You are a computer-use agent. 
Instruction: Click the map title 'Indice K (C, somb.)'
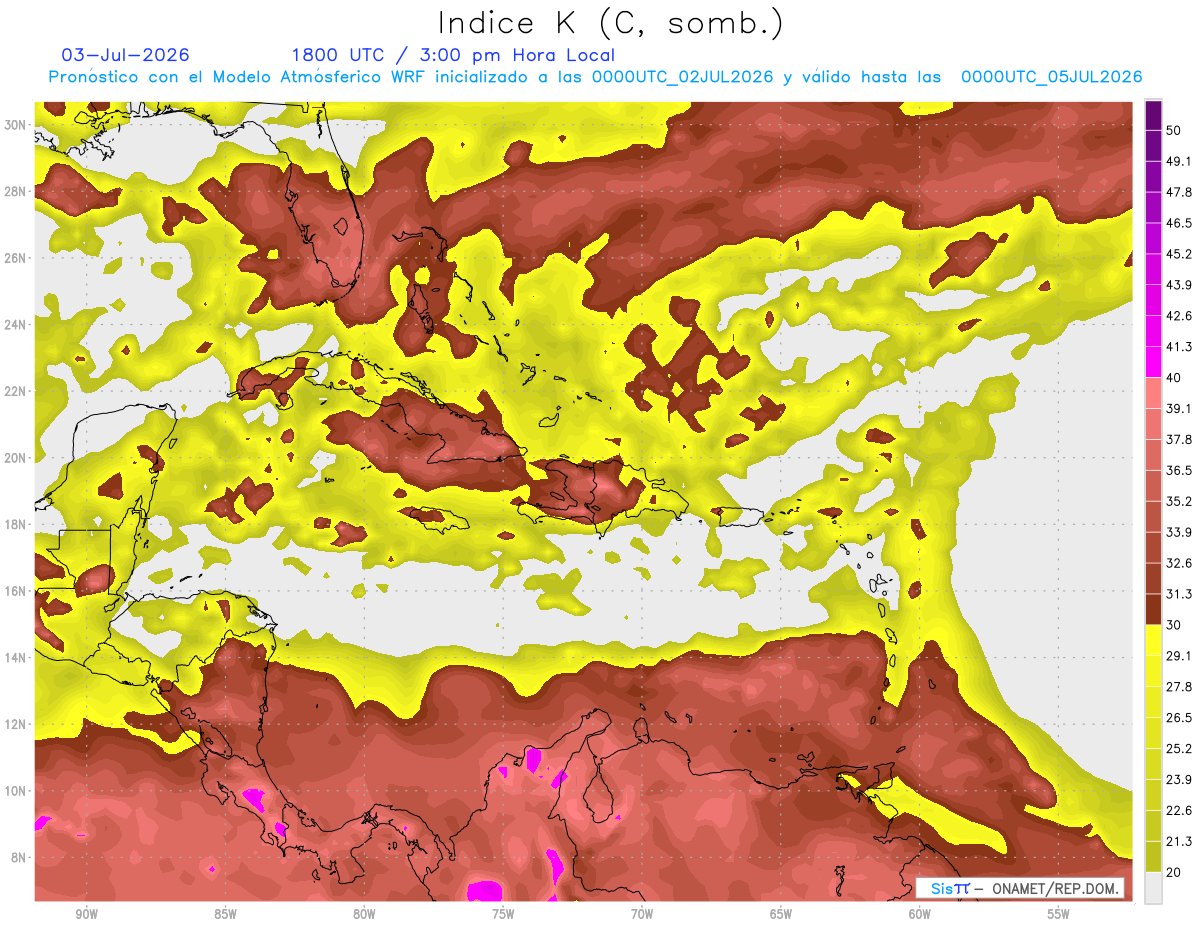(x=611, y=23)
